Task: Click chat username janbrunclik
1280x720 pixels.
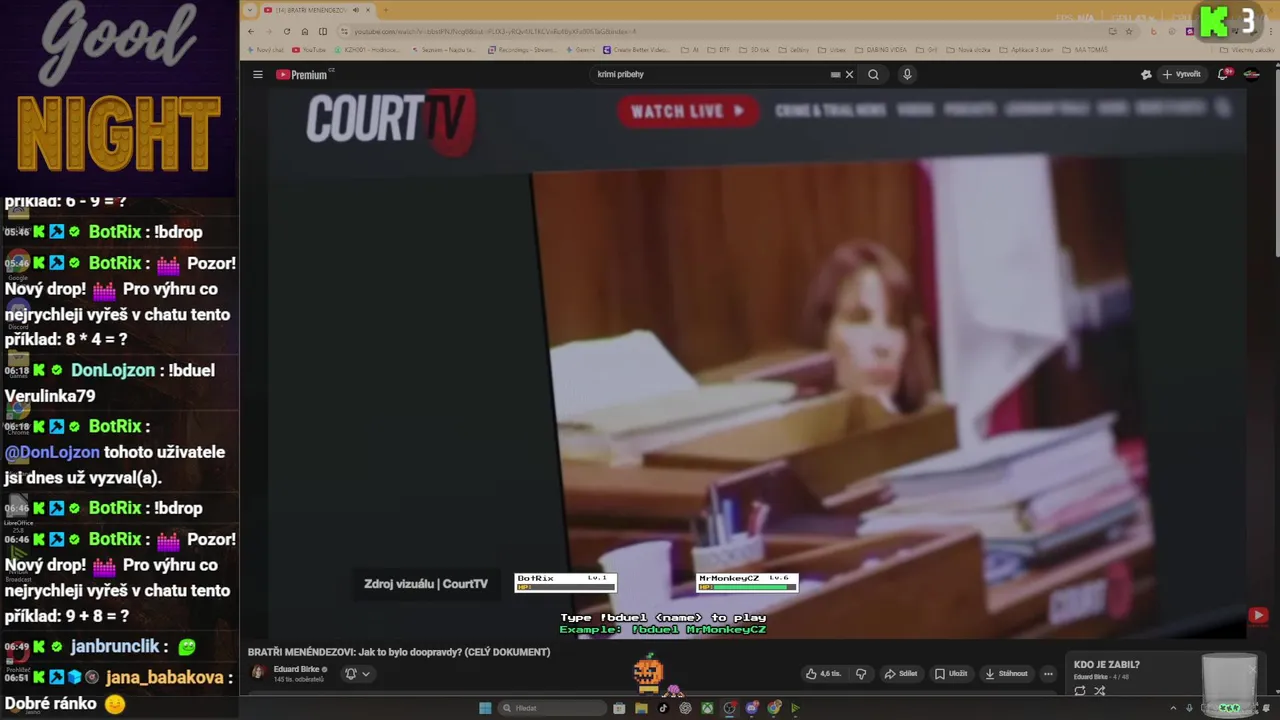Action: [x=115, y=647]
